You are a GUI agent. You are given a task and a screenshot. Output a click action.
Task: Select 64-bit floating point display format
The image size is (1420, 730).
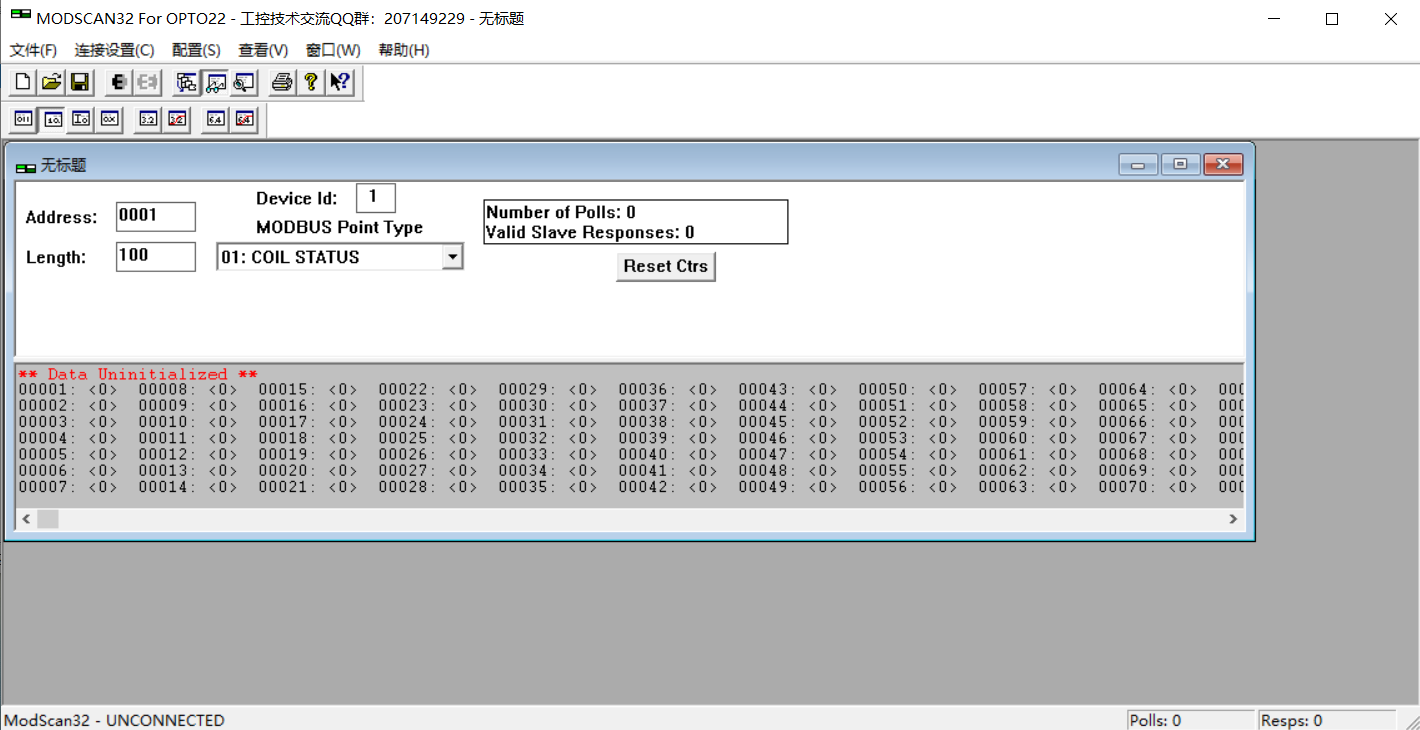(x=214, y=119)
